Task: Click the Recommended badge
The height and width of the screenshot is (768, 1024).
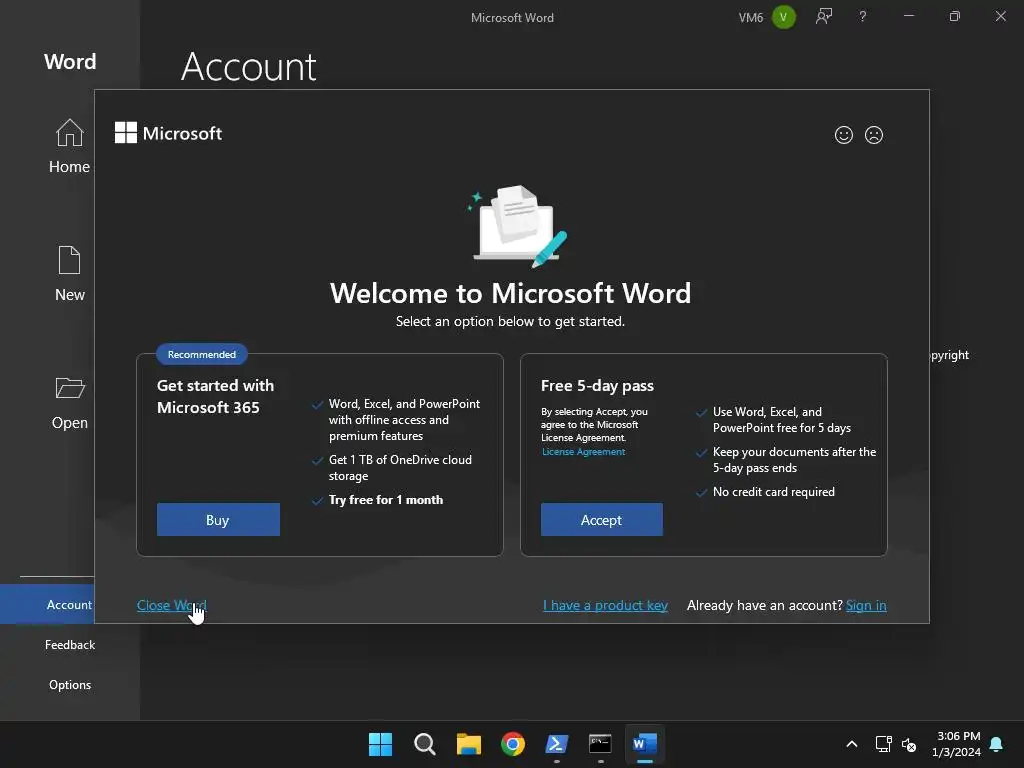Action: coord(202,355)
